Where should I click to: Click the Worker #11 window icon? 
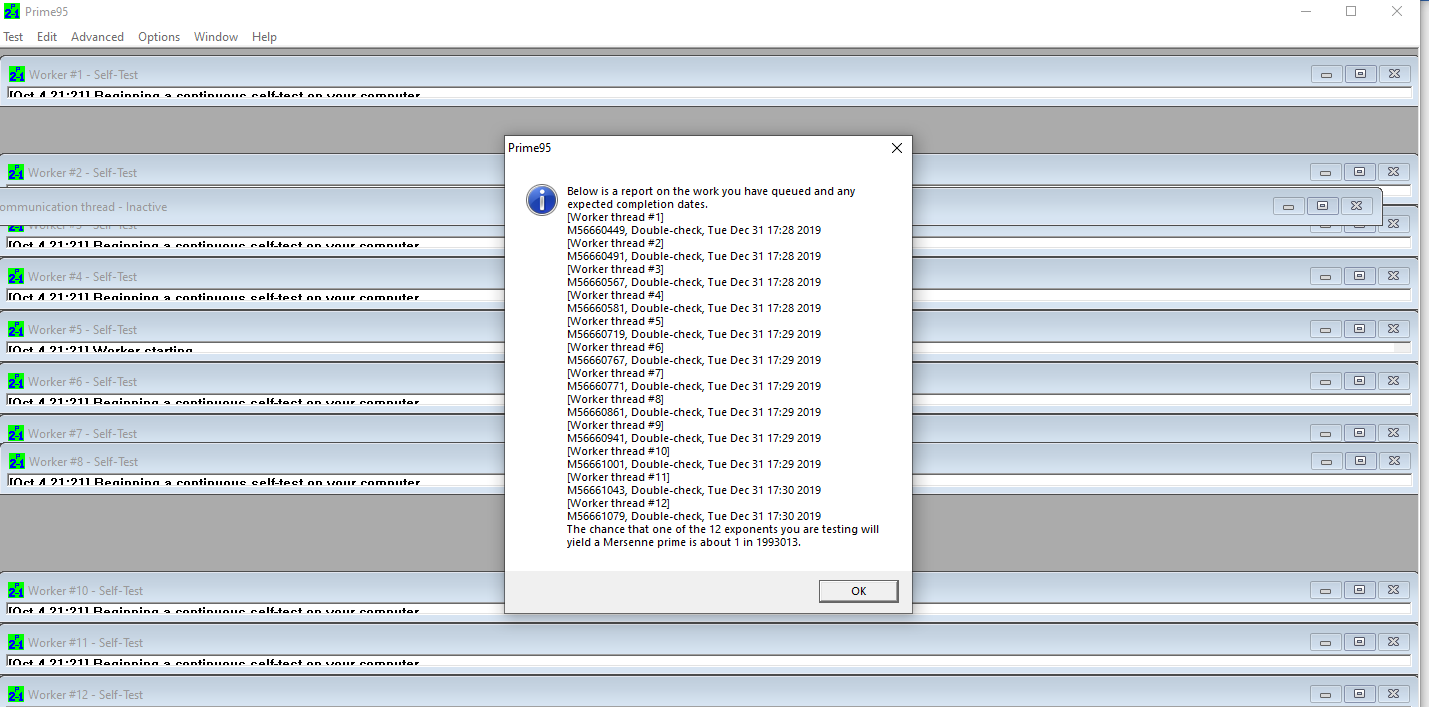[16, 642]
